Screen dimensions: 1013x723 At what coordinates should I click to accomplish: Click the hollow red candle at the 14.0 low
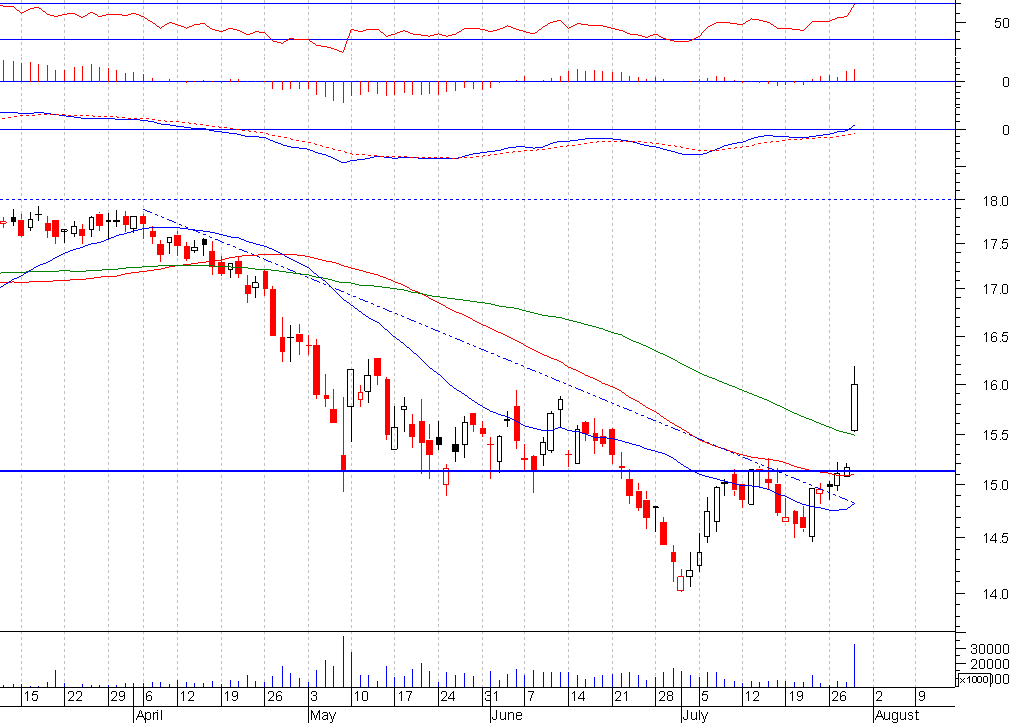coord(680,582)
